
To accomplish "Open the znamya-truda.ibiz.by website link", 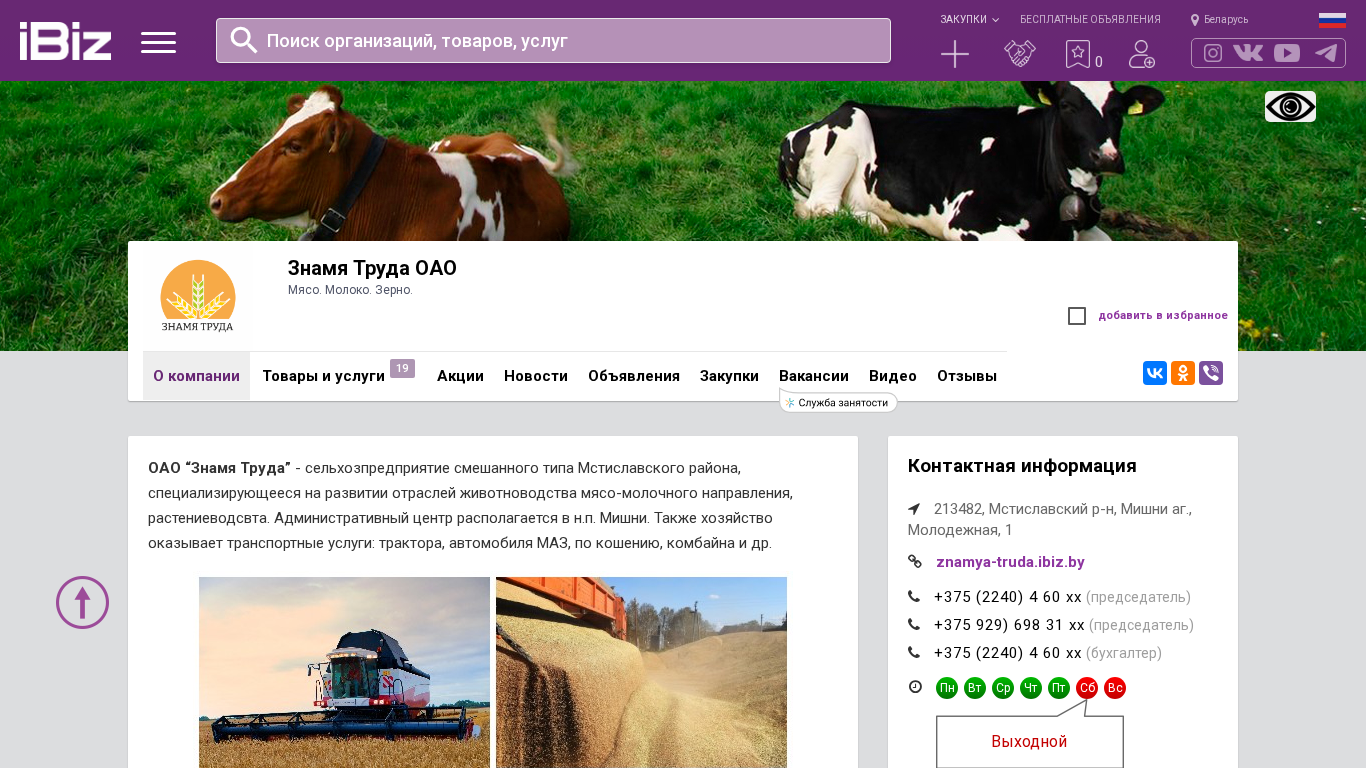I will (1010, 562).
